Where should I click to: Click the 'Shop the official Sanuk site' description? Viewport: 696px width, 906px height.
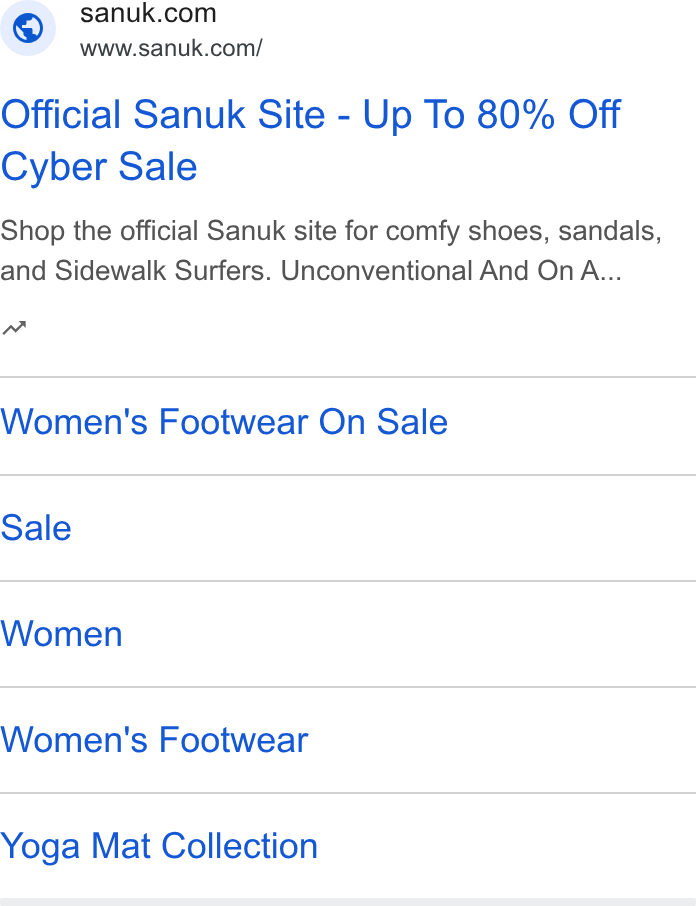169,231
